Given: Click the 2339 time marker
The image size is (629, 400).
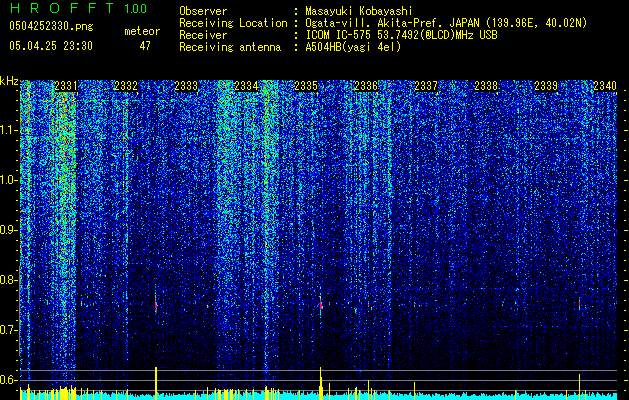Looking at the screenshot, I should coord(546,86).
